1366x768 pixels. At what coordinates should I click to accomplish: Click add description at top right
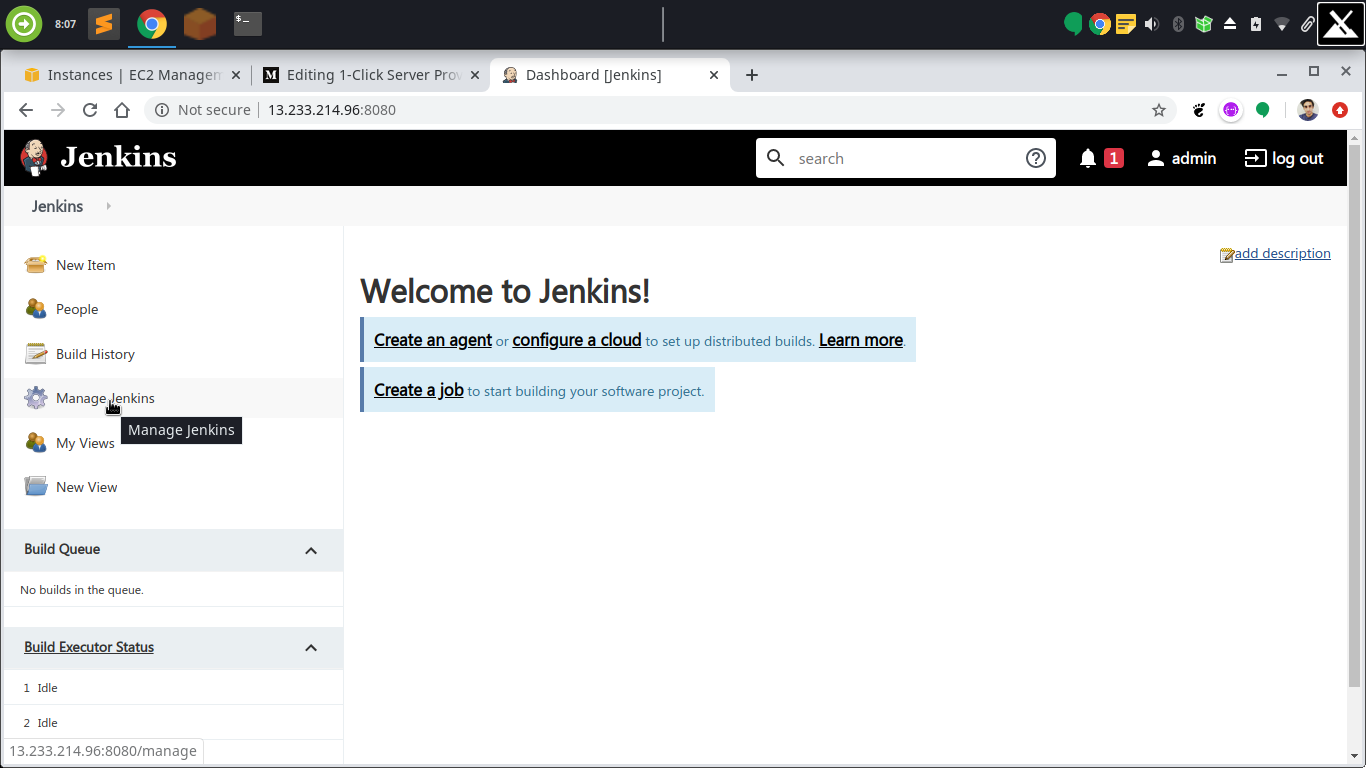[x=1282, y=253]
